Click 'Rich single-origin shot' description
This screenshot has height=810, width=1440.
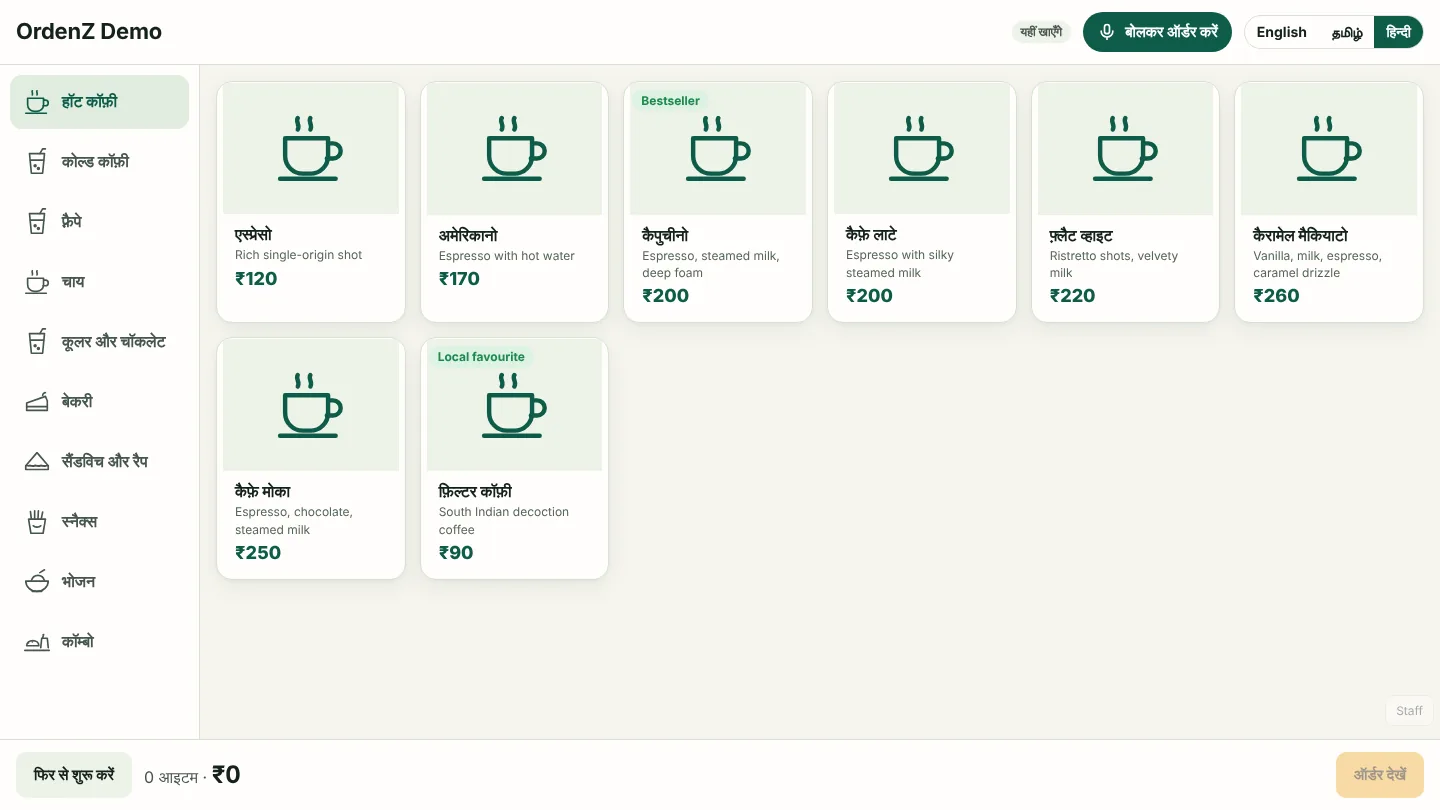298,255
